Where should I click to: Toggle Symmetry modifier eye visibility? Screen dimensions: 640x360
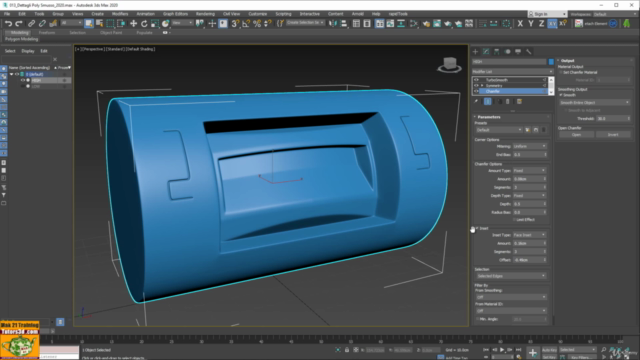pyautogui.click(x=476, y=86)
